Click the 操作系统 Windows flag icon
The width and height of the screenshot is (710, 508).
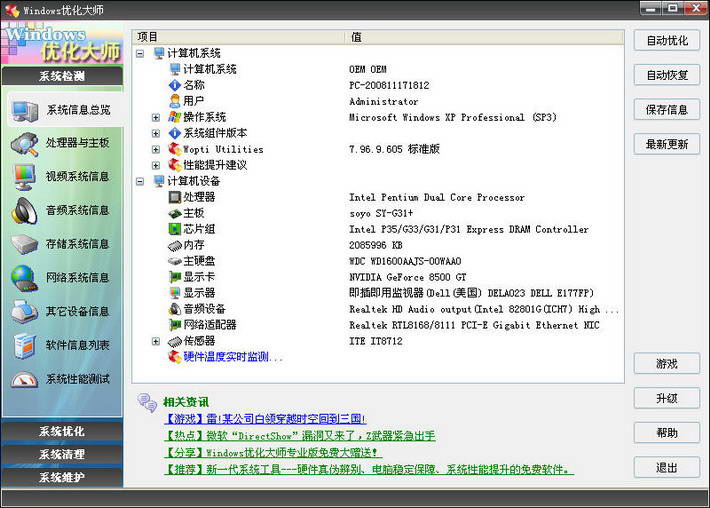click(x=175, y=117)
